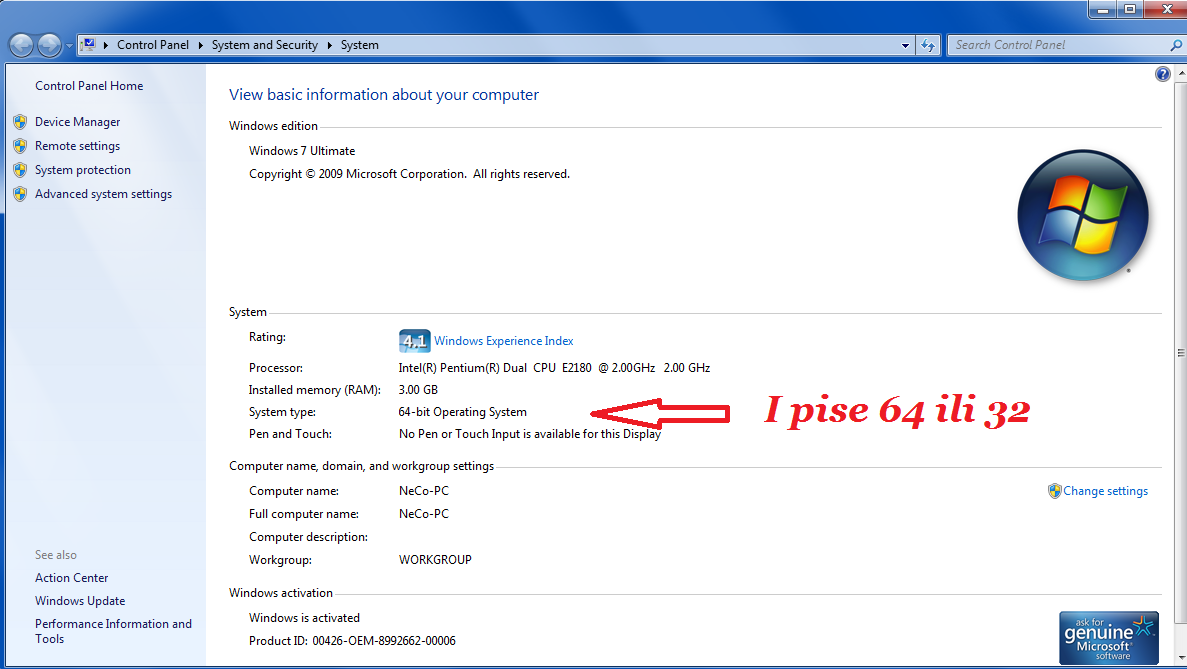Viewport: 1187px width, 669px height.
Task: Click the 4.1 rating score badge
Action: pos(414,341)
